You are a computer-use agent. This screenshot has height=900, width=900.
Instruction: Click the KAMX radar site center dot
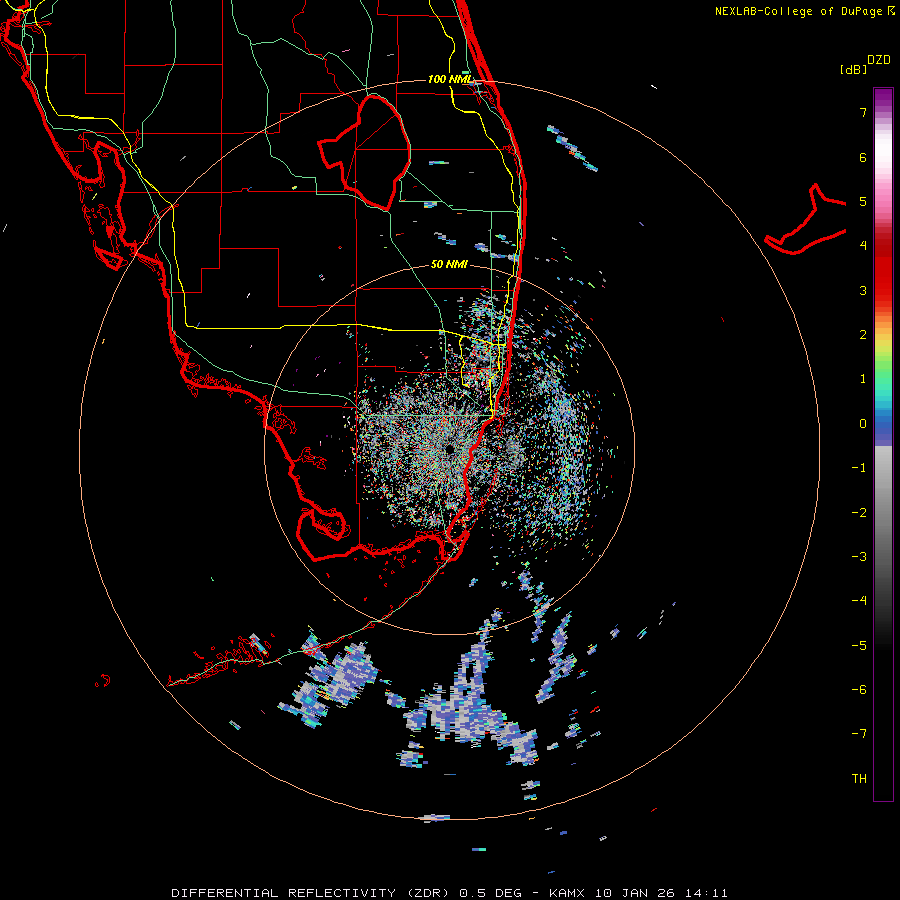pos(449,449)
